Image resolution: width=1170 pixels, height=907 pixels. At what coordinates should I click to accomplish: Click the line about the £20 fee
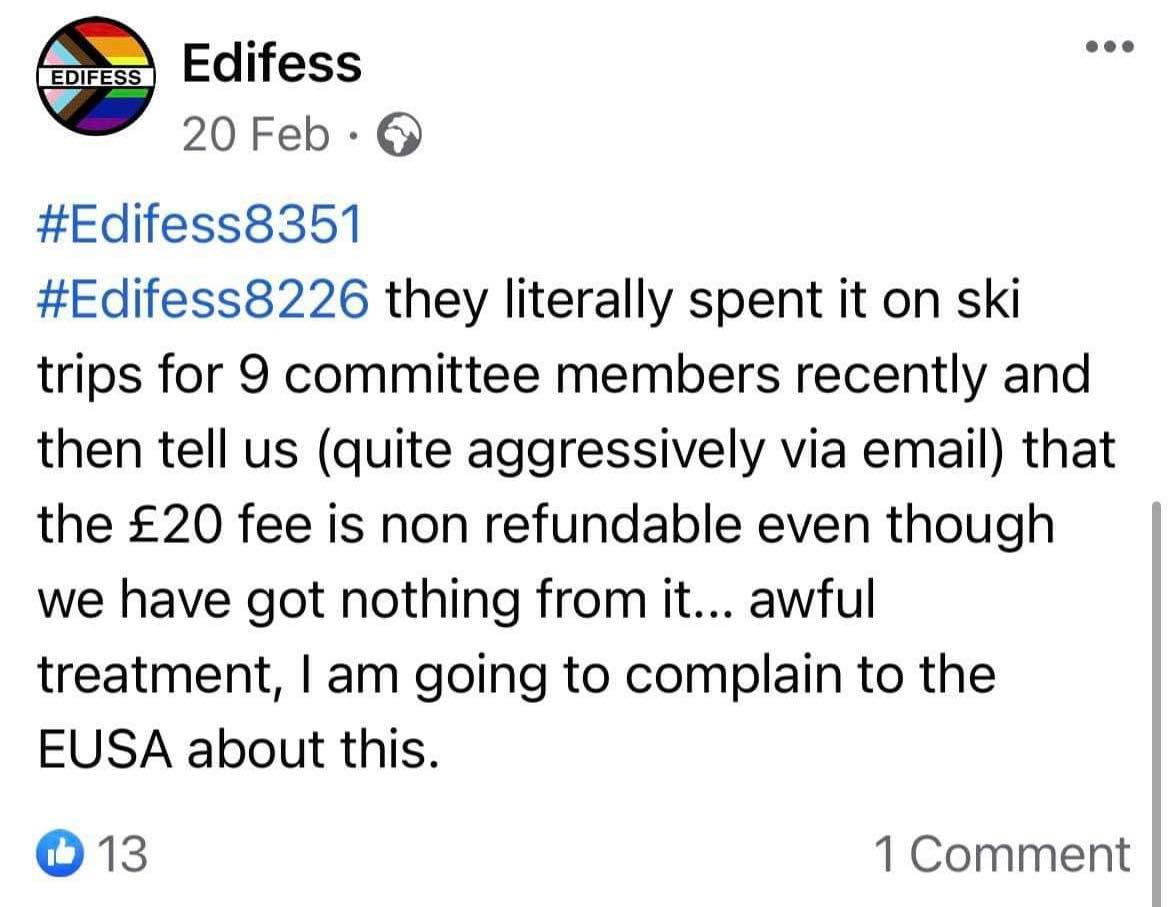point(546,524)
